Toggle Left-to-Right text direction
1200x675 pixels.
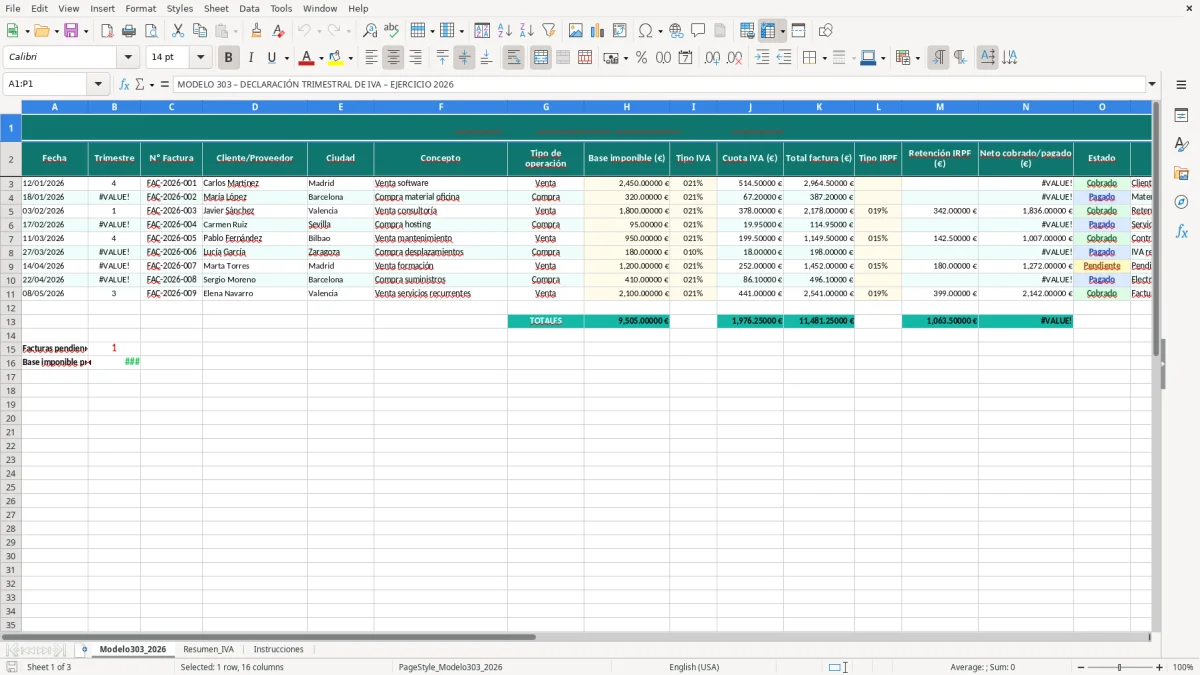click(938, 58)
